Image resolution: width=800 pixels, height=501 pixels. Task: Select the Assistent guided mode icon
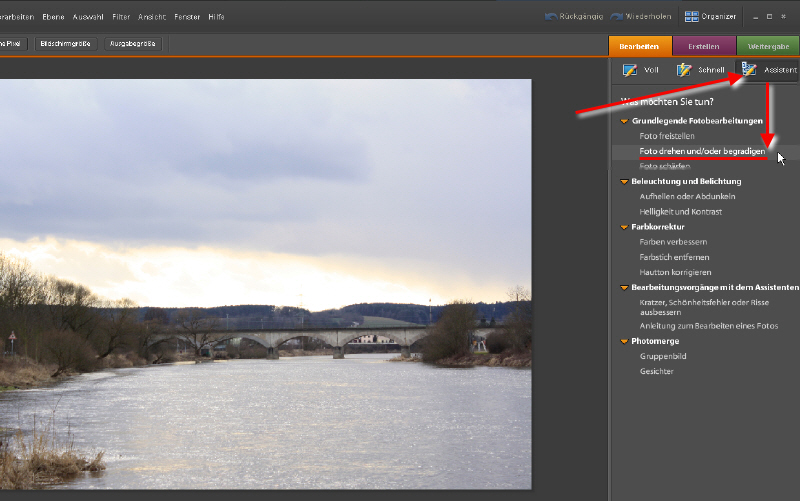click(749, 69)
